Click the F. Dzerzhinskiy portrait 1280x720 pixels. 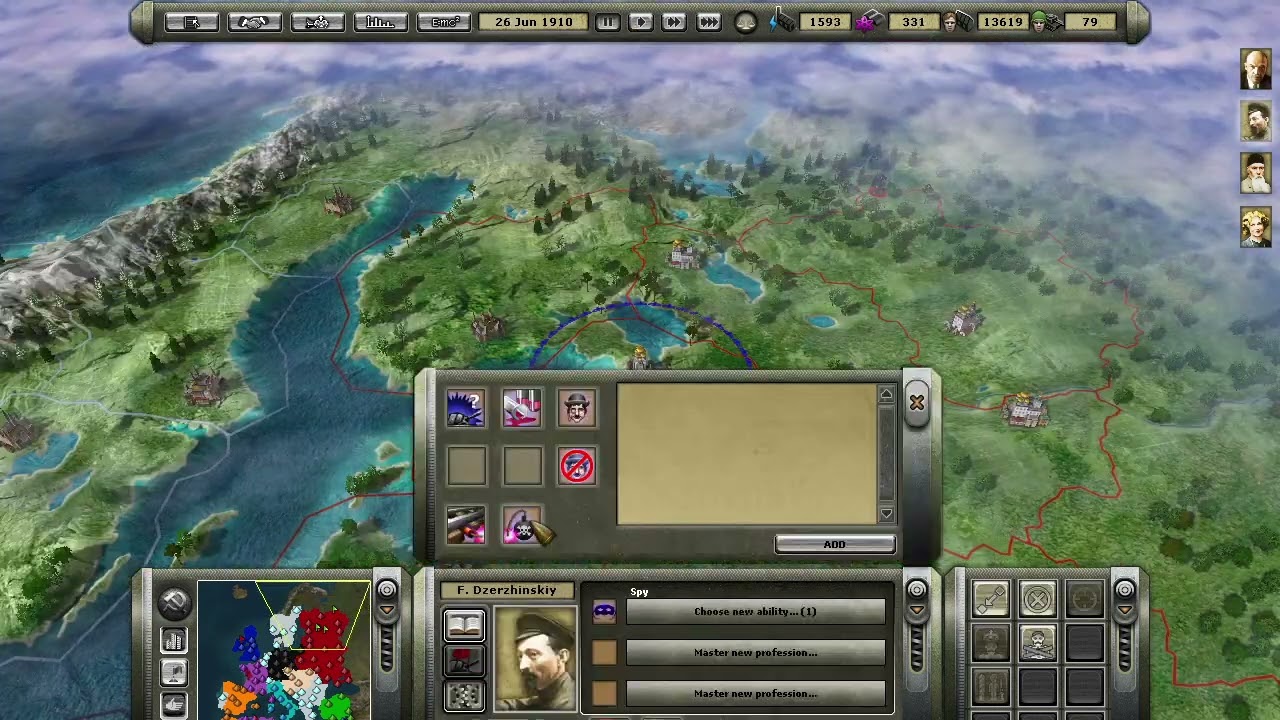535,660
